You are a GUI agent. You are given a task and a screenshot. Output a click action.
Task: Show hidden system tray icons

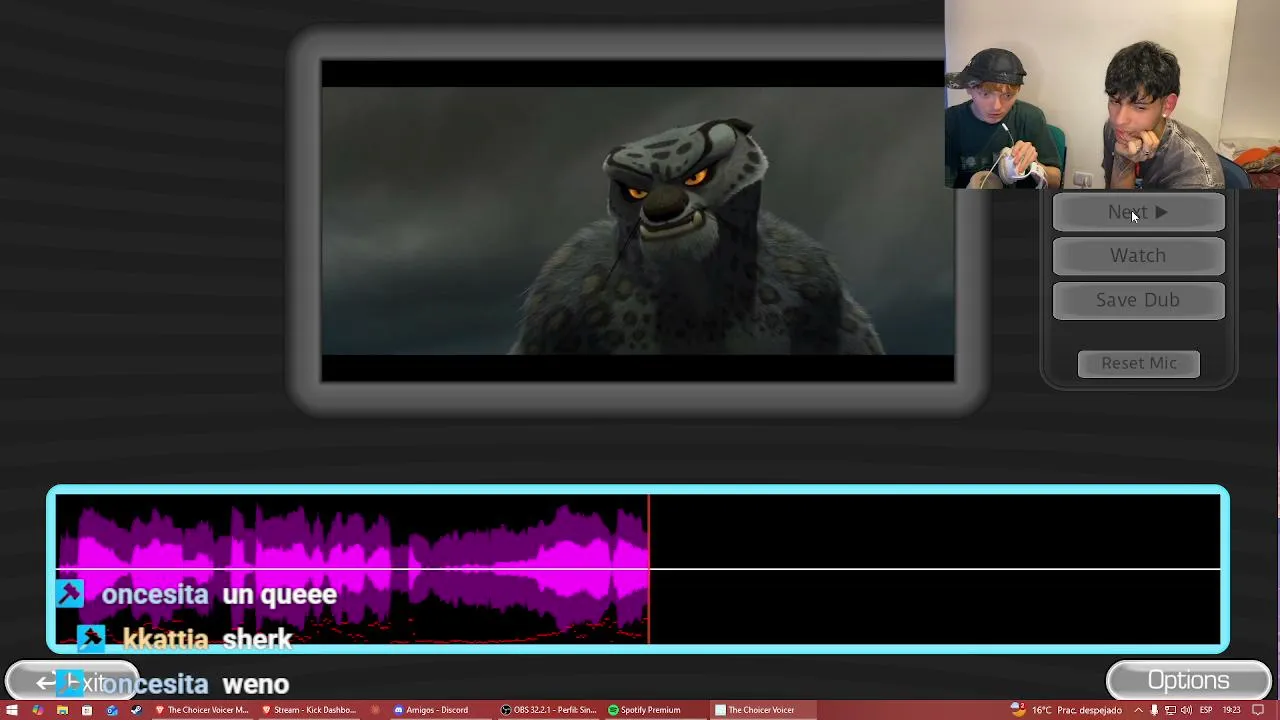click(x=1138, y=710)
